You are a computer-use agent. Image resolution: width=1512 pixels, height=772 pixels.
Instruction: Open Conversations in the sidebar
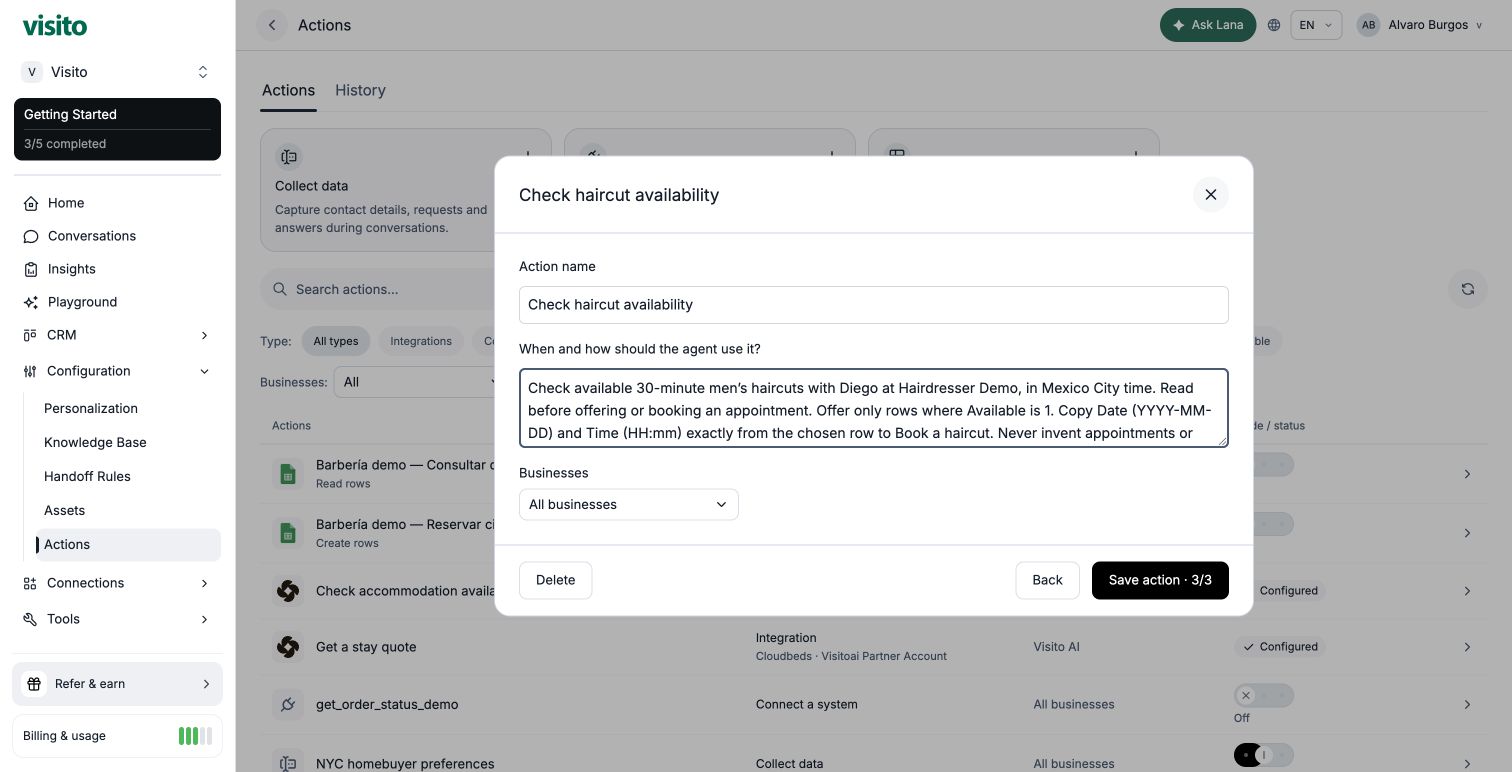click(x=91, y=236)
